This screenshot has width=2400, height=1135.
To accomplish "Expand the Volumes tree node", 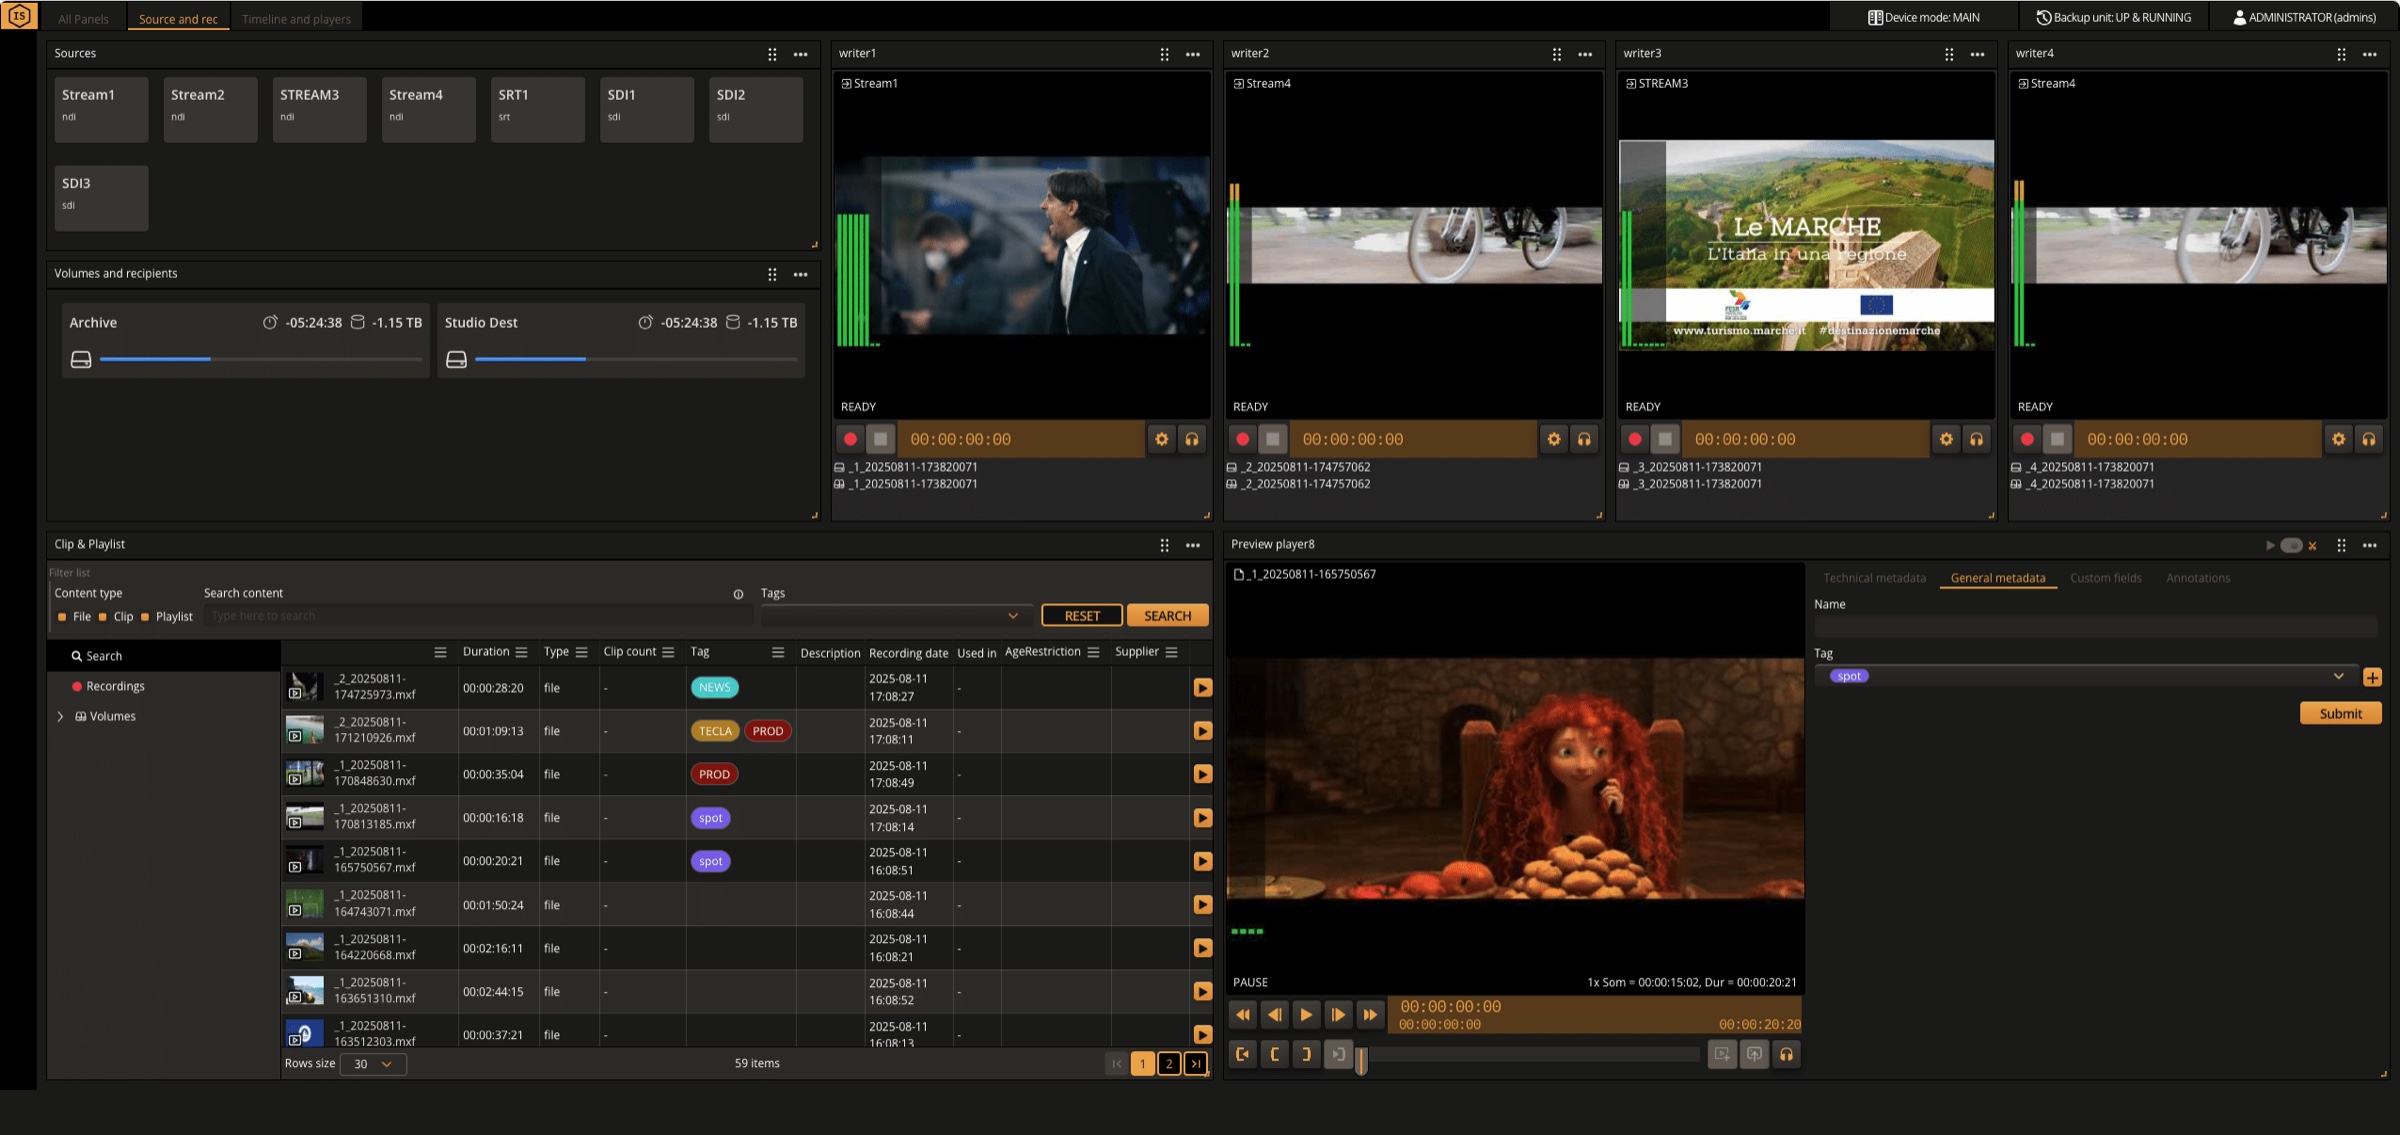I will click(x=60, y=716).
